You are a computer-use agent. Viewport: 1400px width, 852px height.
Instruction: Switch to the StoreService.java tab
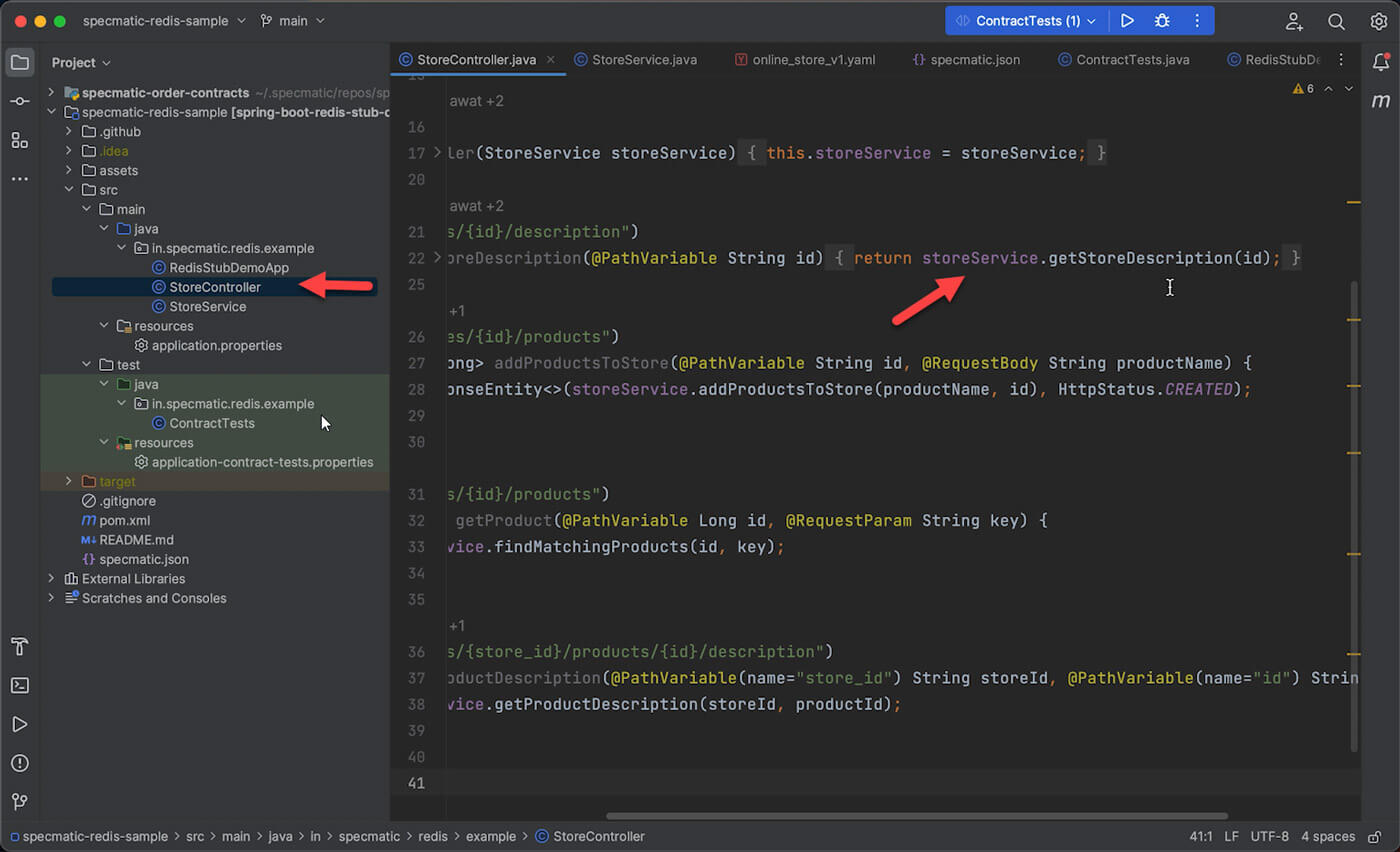643,60
